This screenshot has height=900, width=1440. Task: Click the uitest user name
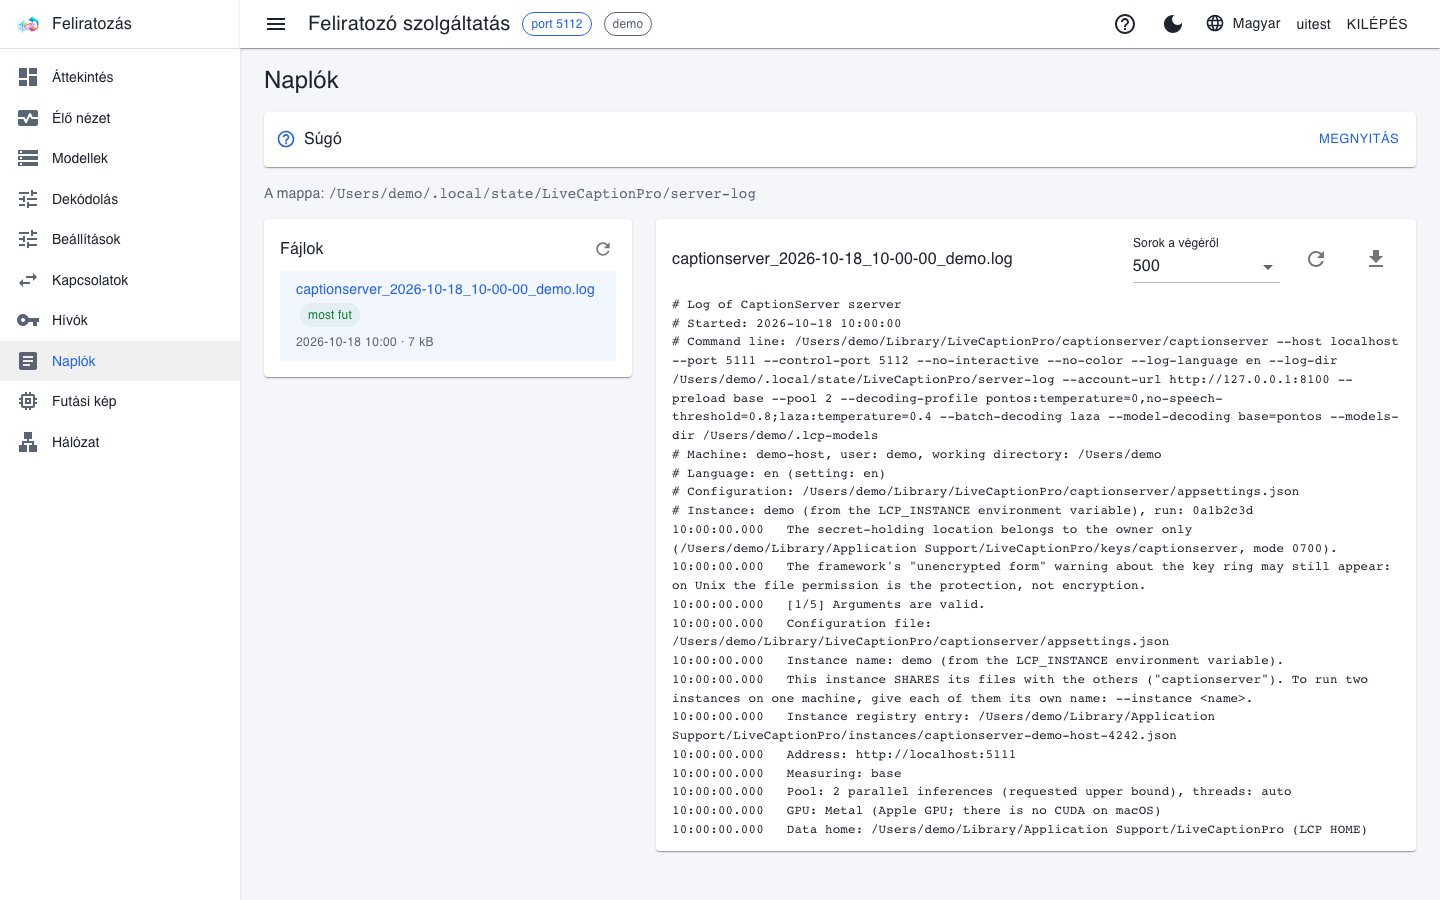coord(1313,24)
